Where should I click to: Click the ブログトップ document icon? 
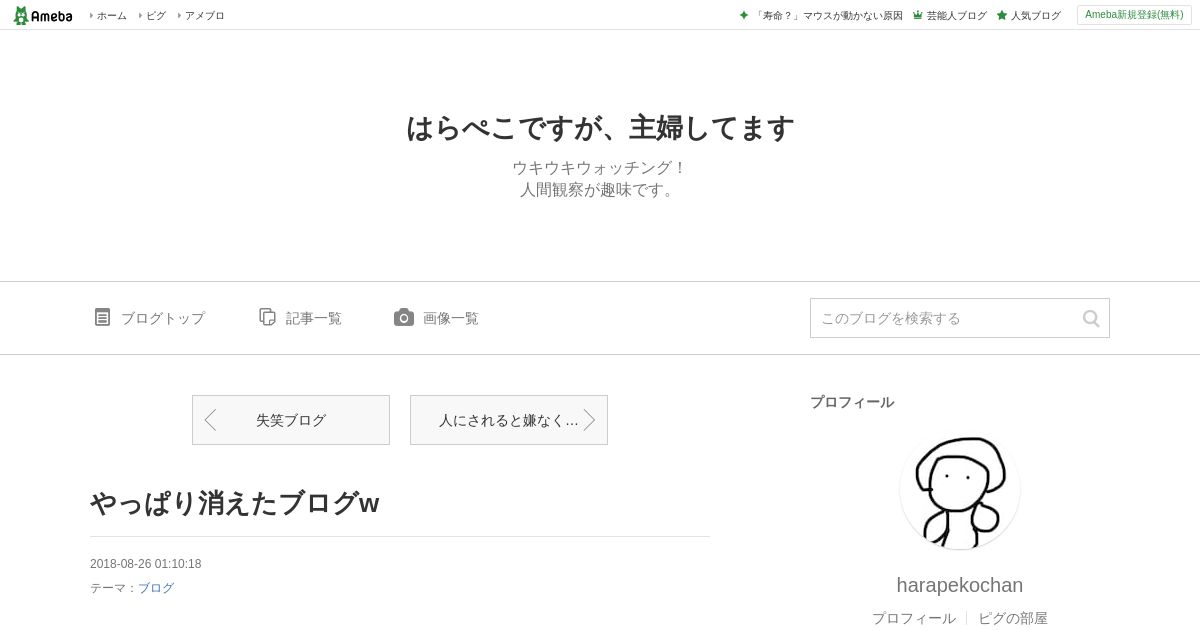coord(102,317)
